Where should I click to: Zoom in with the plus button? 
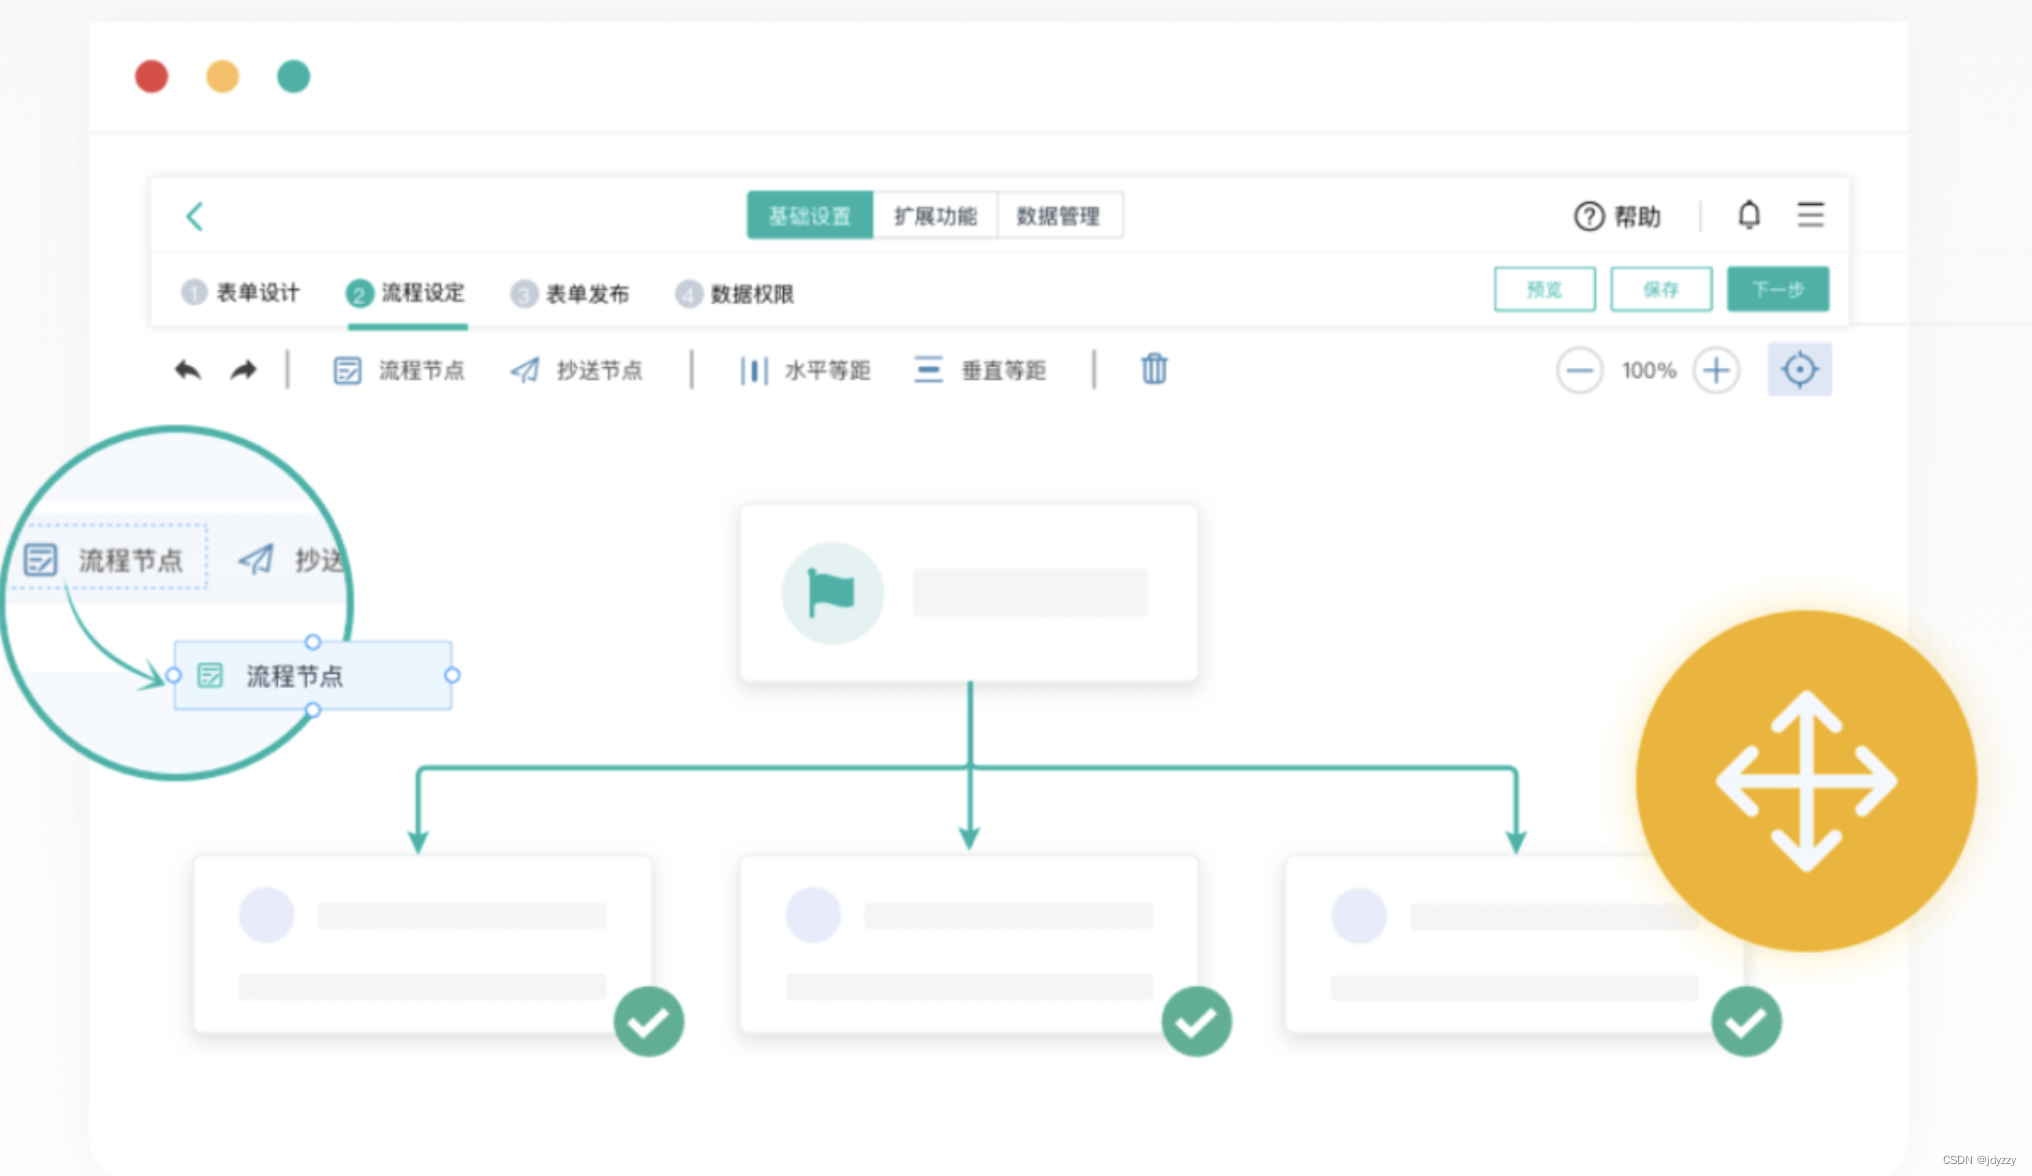click(1716, 371)
